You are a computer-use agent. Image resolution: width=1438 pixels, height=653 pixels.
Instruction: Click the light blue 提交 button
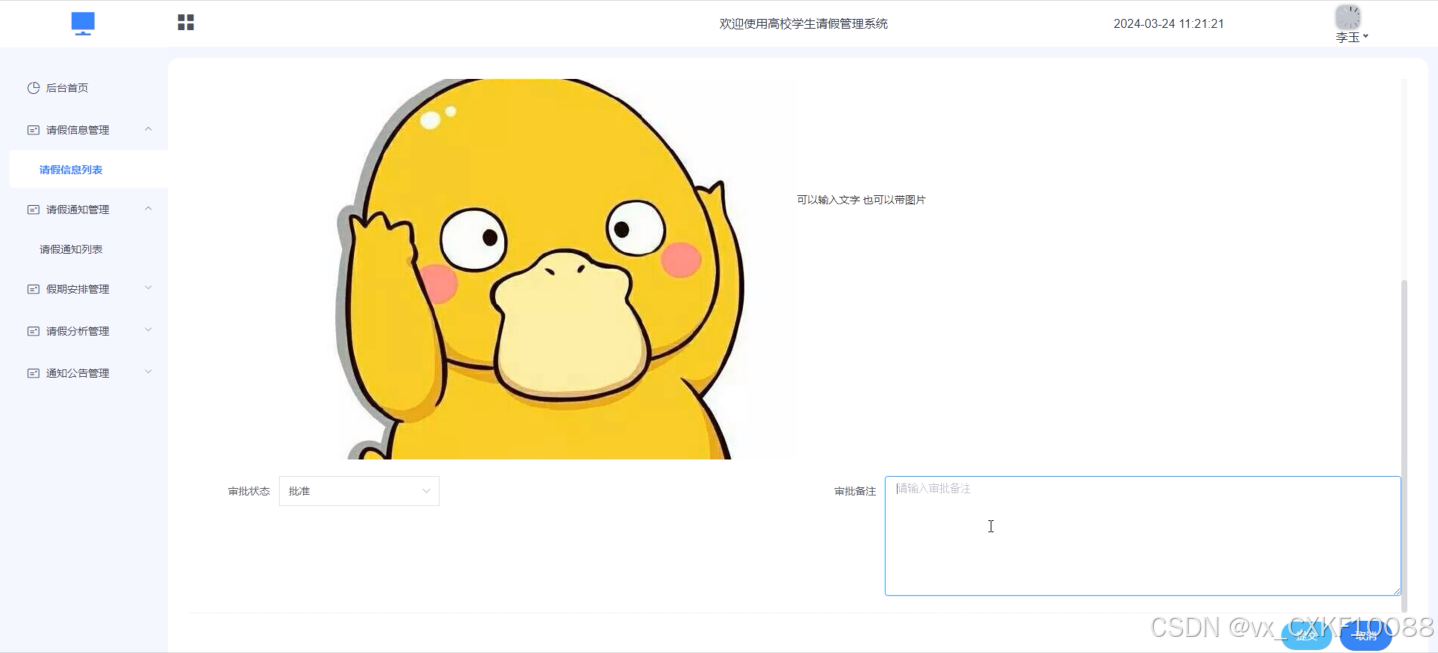1306,635
